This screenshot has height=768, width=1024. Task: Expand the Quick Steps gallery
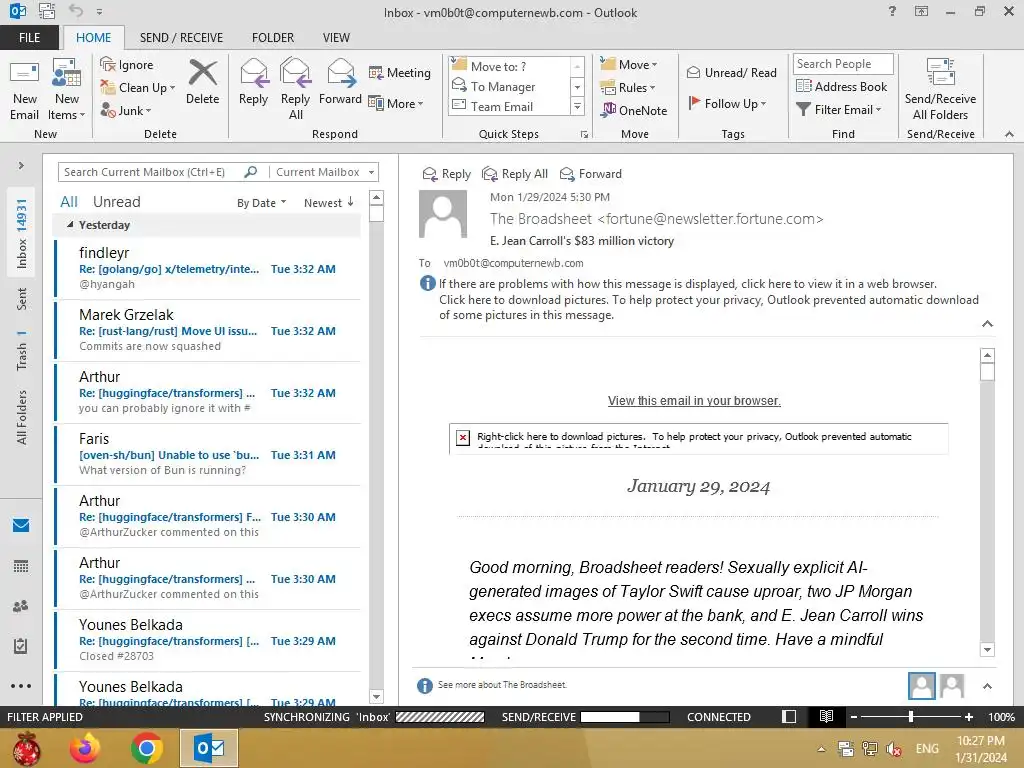(577, 106)
